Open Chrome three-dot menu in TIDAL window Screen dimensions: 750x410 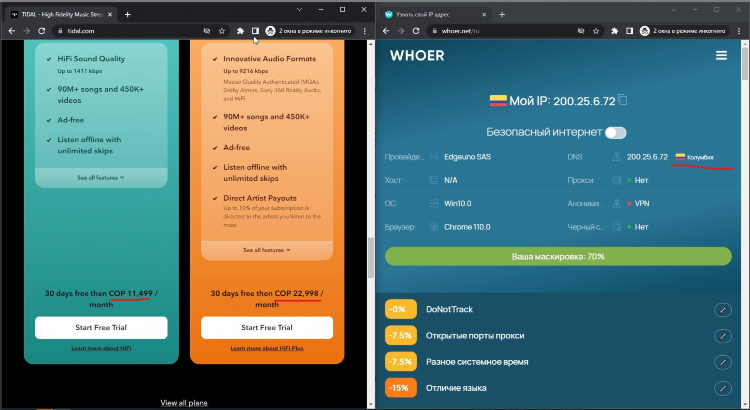pyautogui.click(x=365, y=31)
